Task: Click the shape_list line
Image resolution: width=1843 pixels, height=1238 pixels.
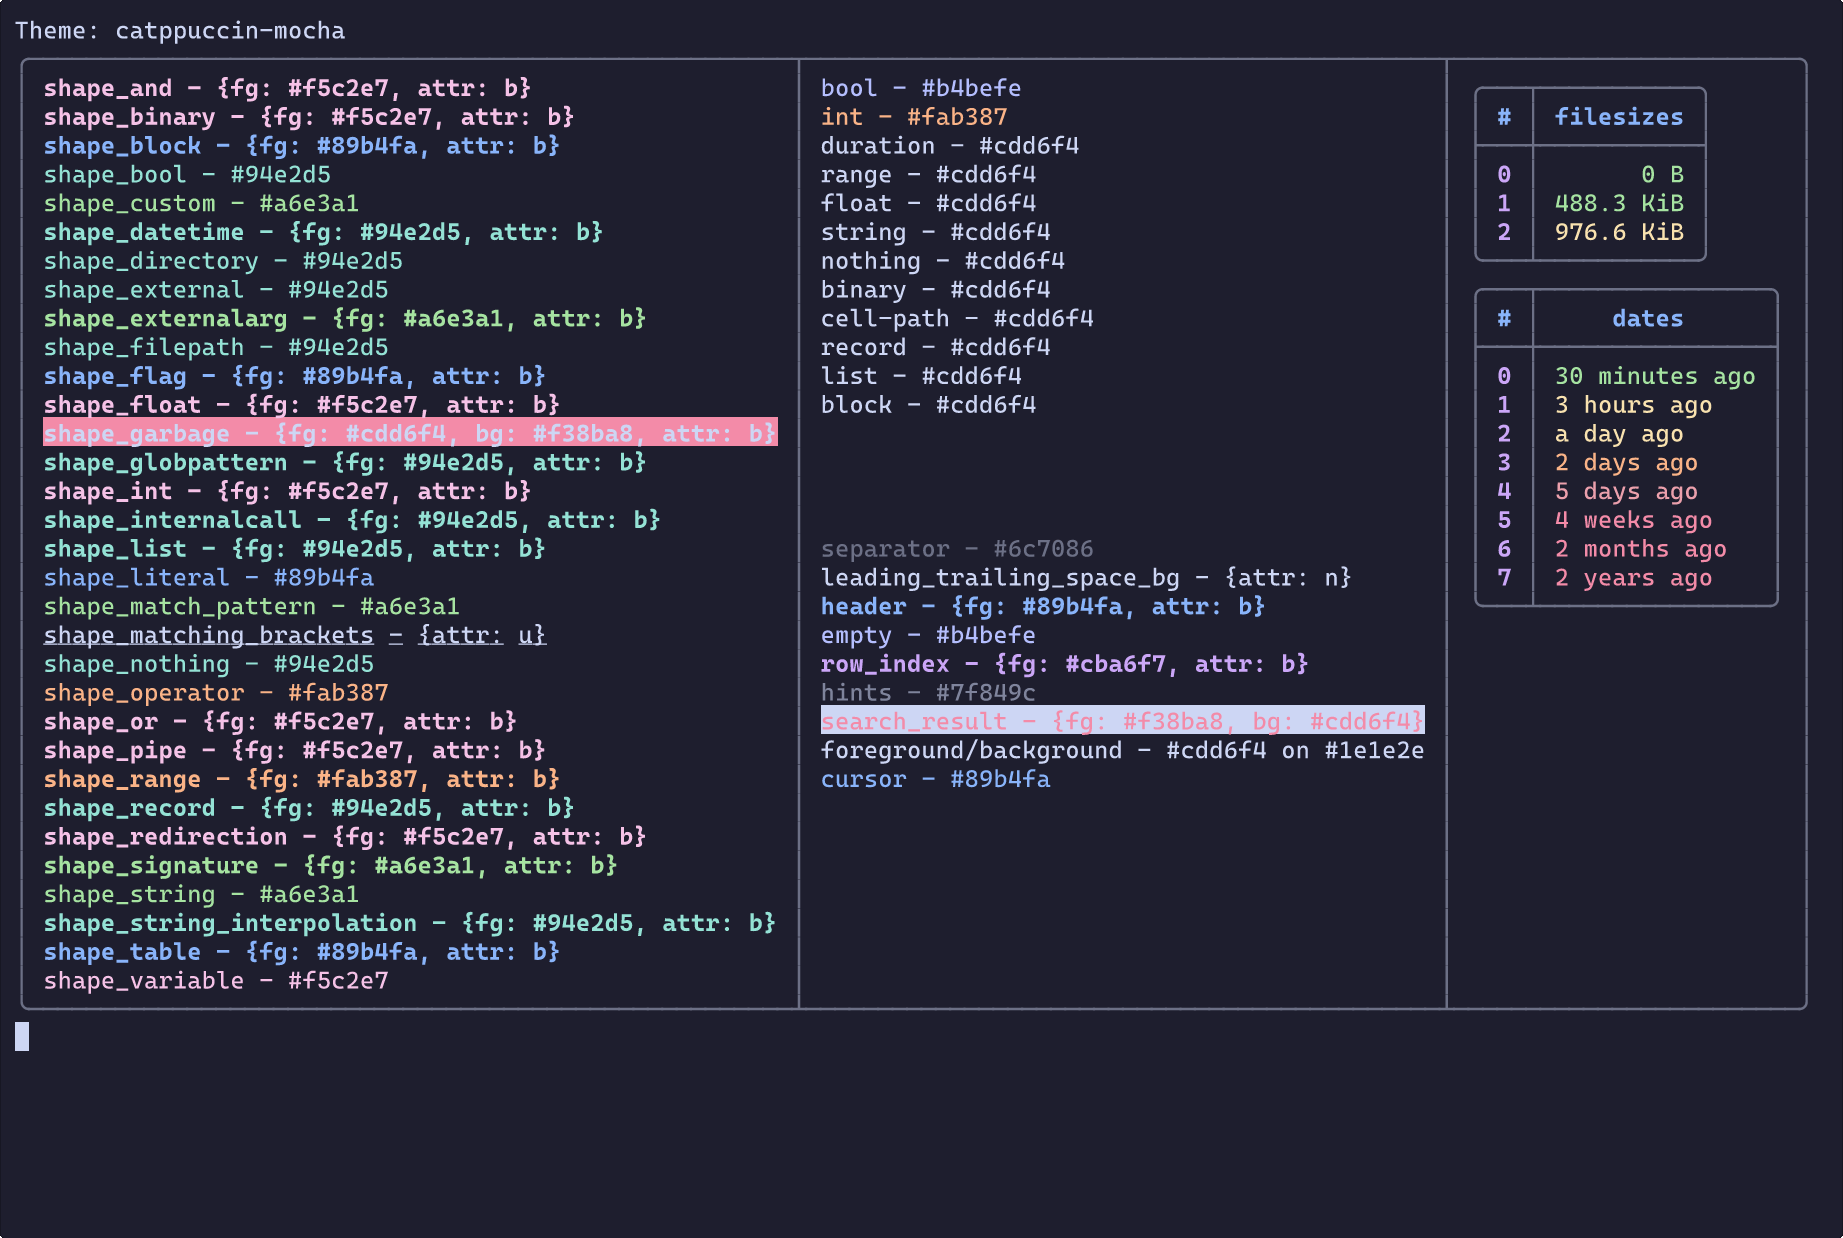Action: pyautogui.click(x=295, y=549)
